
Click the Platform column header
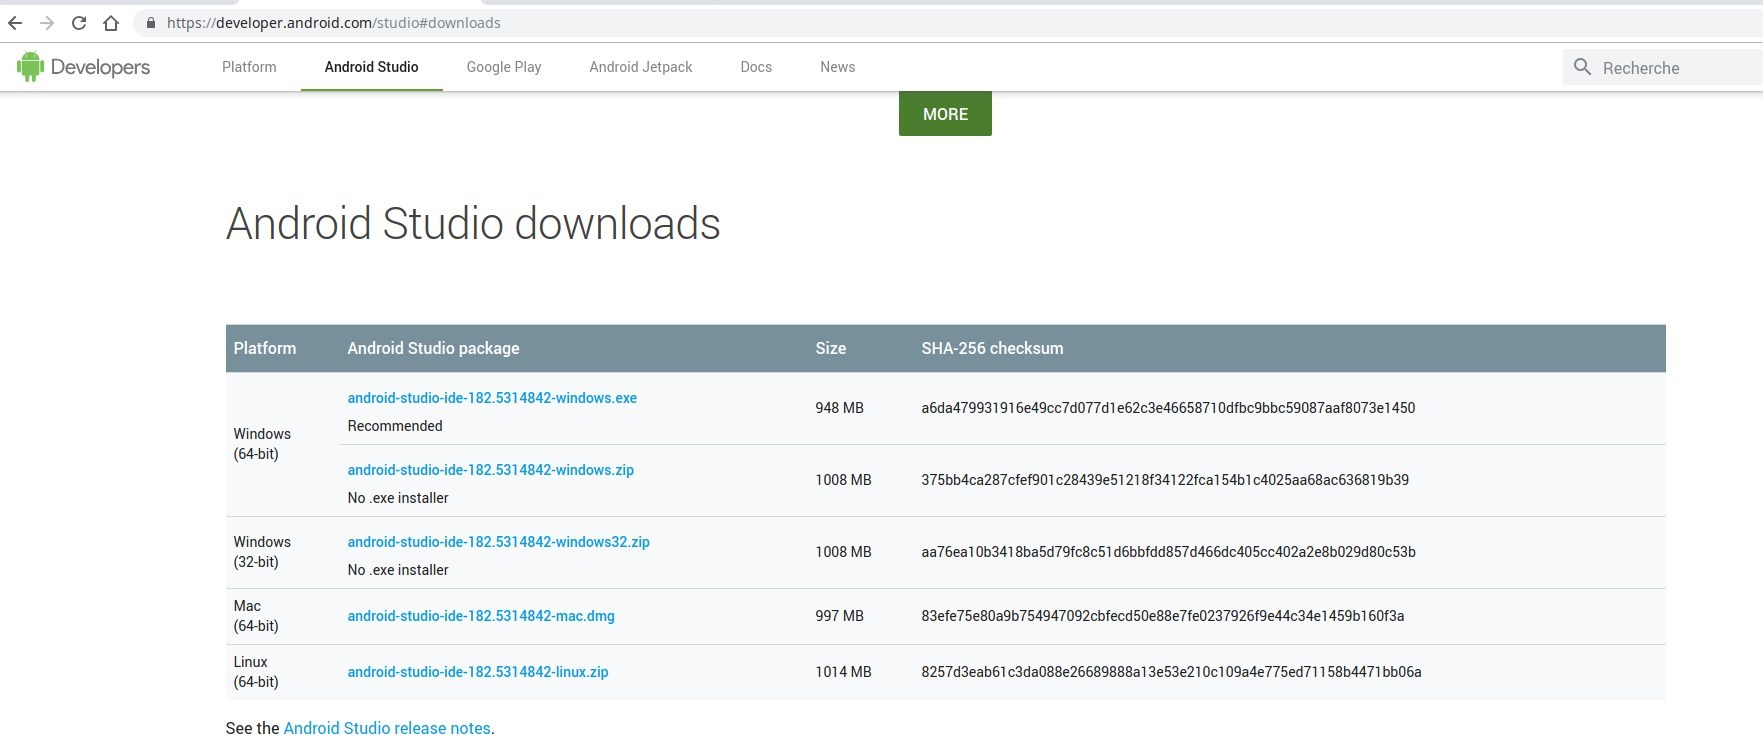[x=265, y=348]
